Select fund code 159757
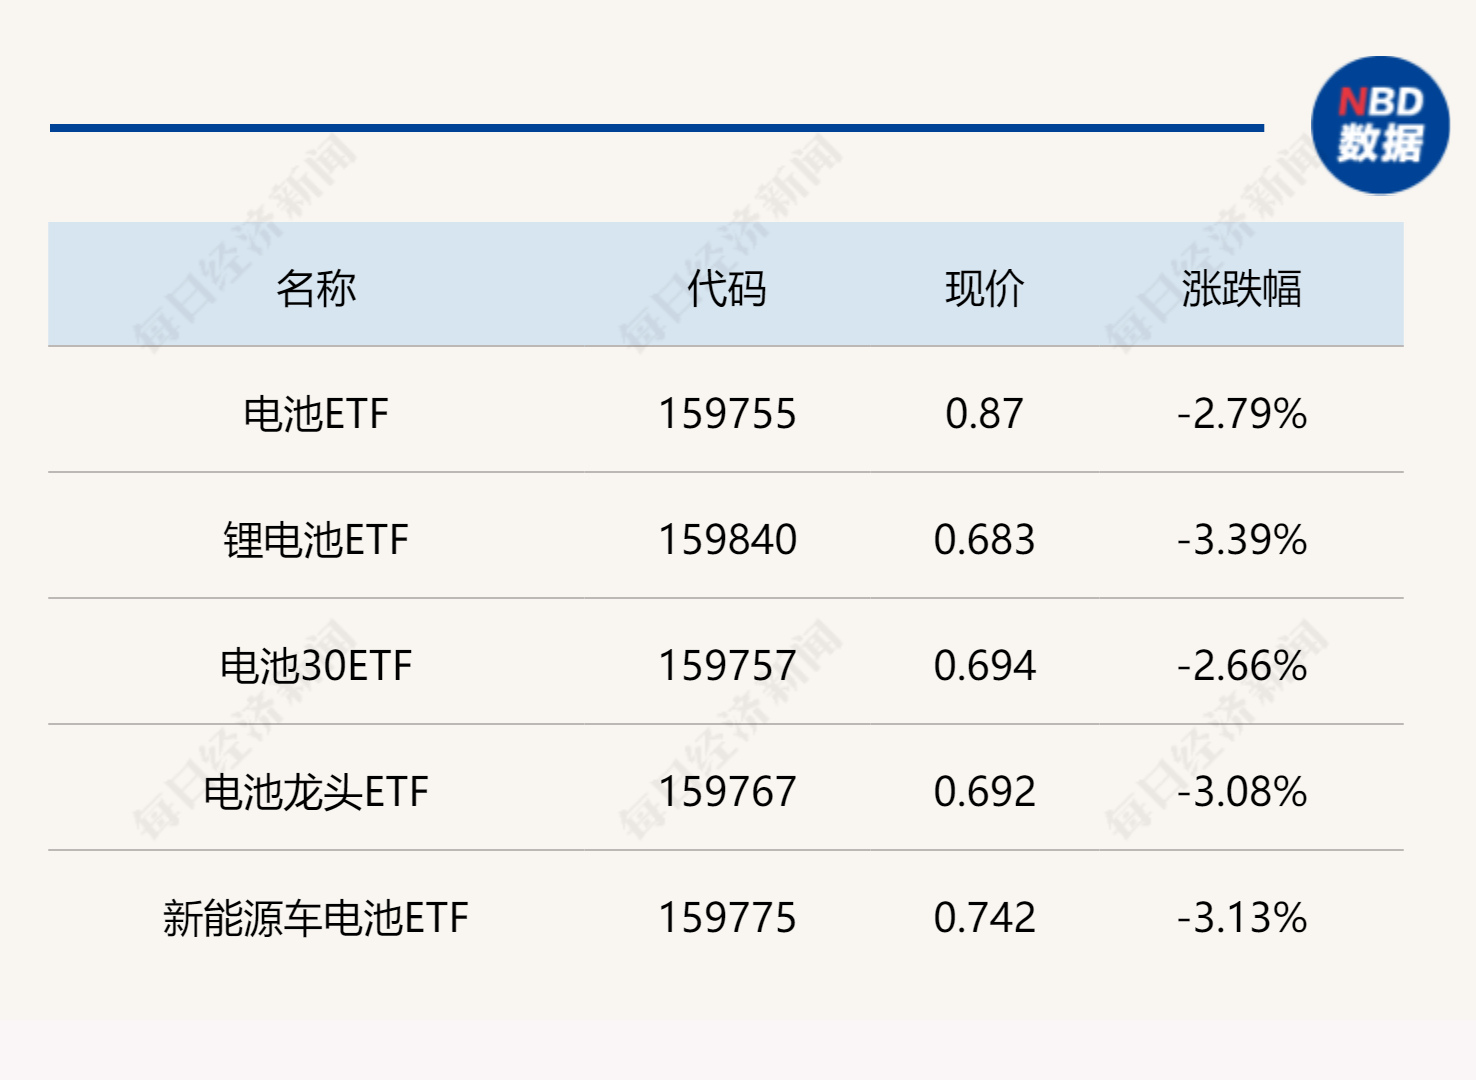The width and height of the screenshot is (1476, 1080). (727, 666)
